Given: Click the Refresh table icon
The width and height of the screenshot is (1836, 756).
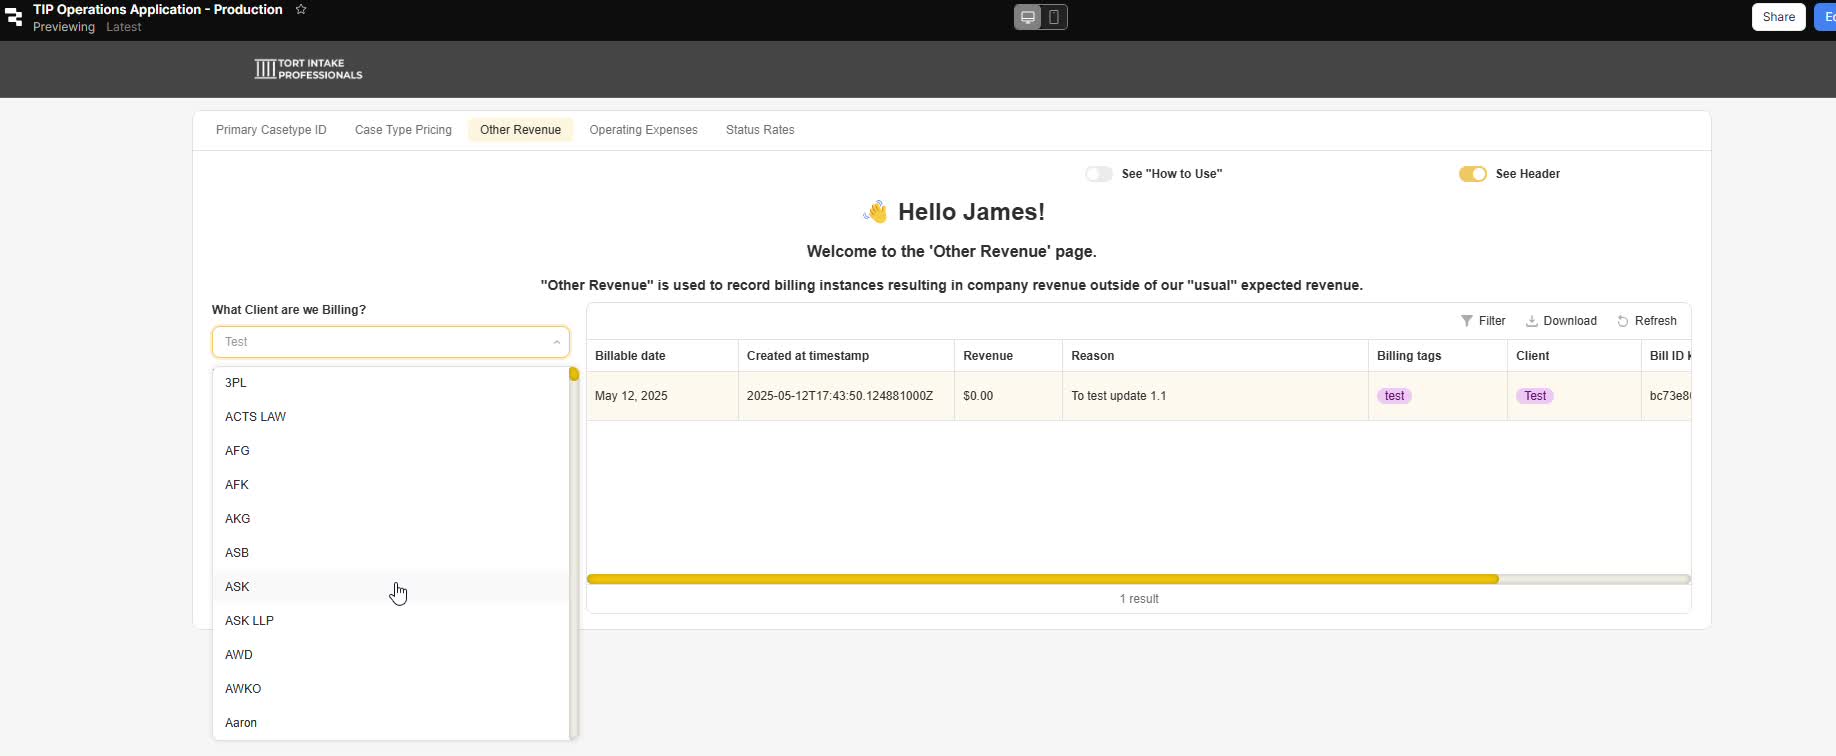Looking at the screenshot, I should pyautogui.click(x=1623, y=321).
